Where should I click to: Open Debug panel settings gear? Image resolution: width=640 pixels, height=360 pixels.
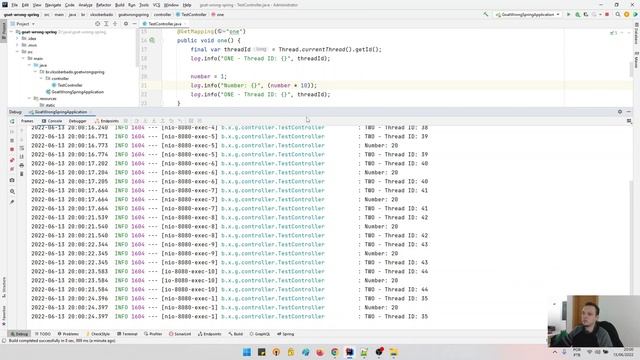(x=620, y=111)
